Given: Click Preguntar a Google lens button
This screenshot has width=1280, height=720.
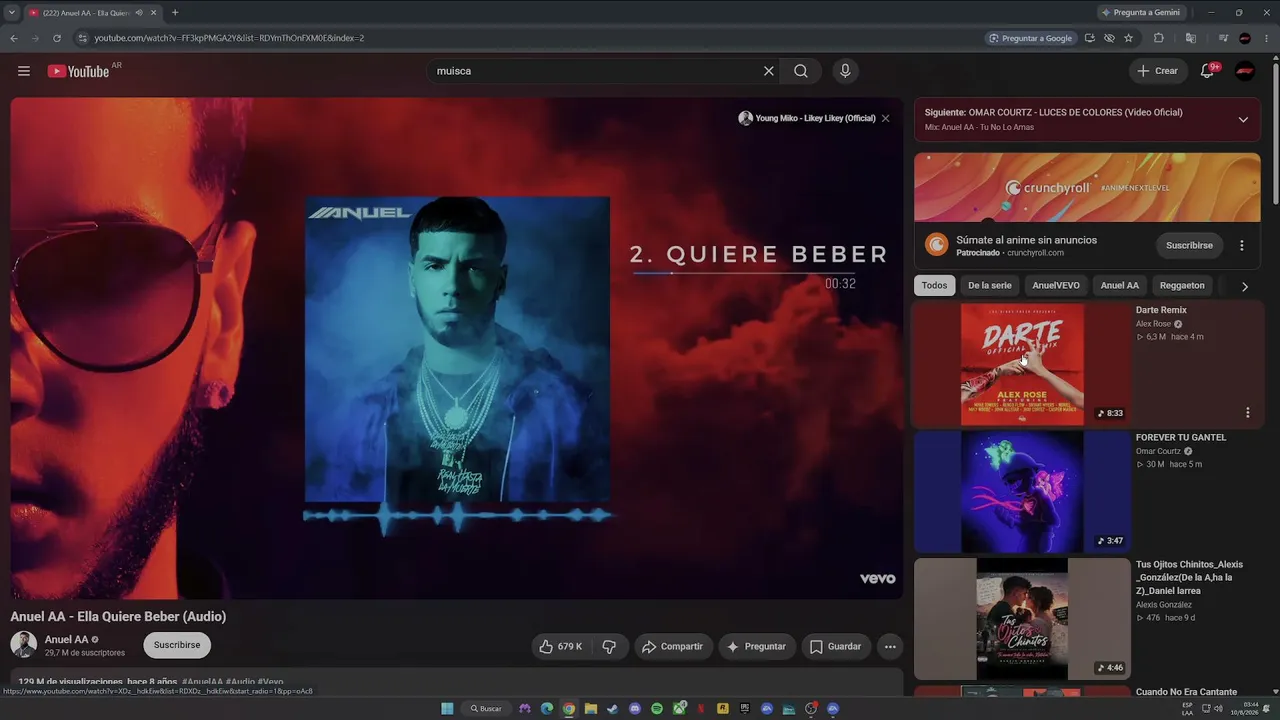Looking at the screenshot, I should (1030, 38).
